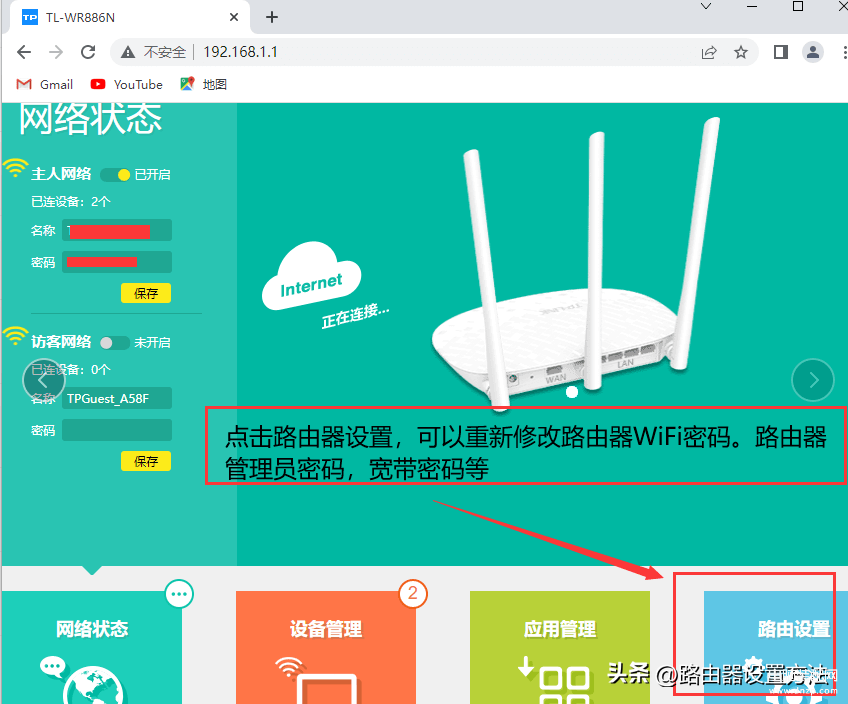Edit the main network 密码 field

click(117, 262)
